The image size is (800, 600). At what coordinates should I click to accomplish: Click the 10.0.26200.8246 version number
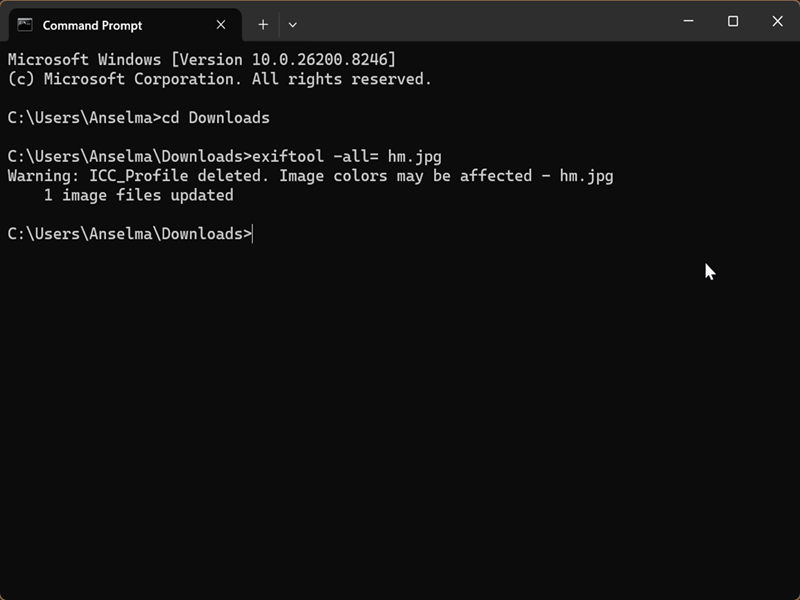pyautogui.click(x=320, y=60)
